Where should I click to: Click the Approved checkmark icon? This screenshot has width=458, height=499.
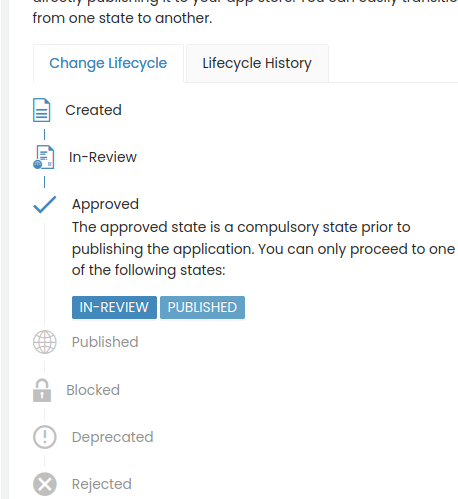(x=45, y=204)
